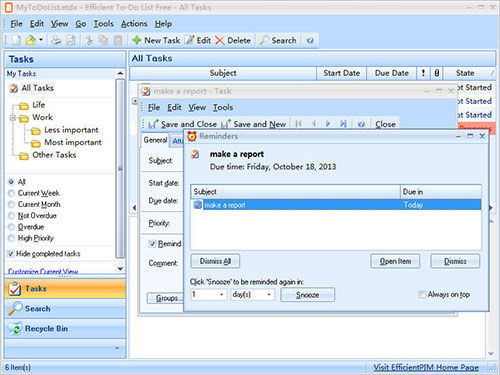Open the Search navigation pane

[x=65, y=309]
